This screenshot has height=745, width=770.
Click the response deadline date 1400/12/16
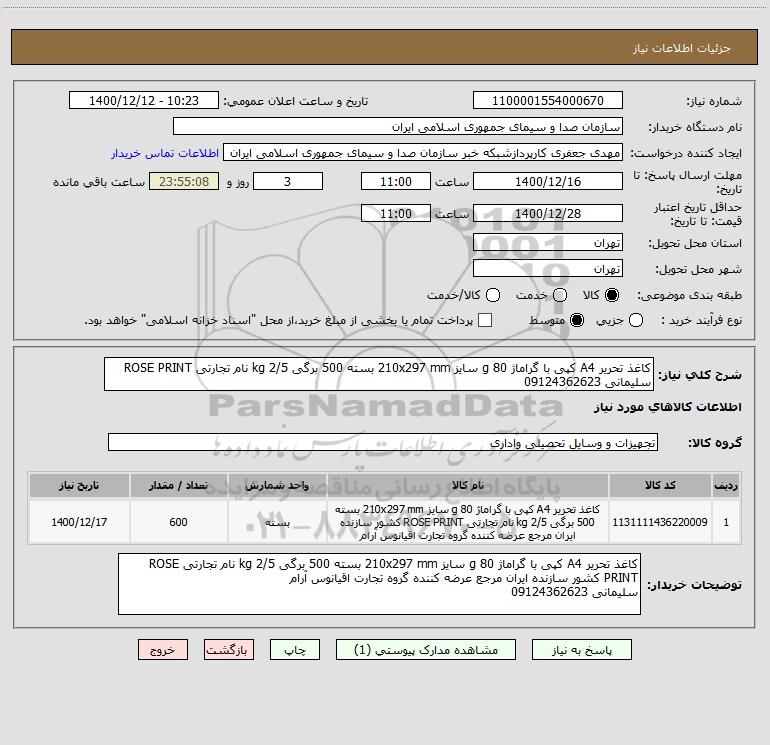(548, 181)
